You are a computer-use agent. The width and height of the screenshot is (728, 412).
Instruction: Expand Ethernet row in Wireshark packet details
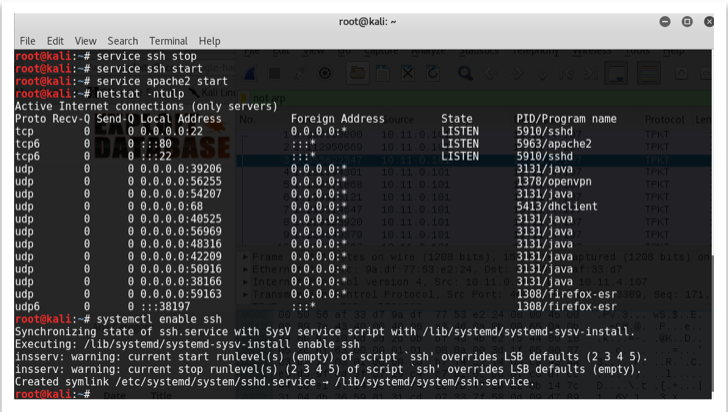pyautogui.click(x=245, y=269)
